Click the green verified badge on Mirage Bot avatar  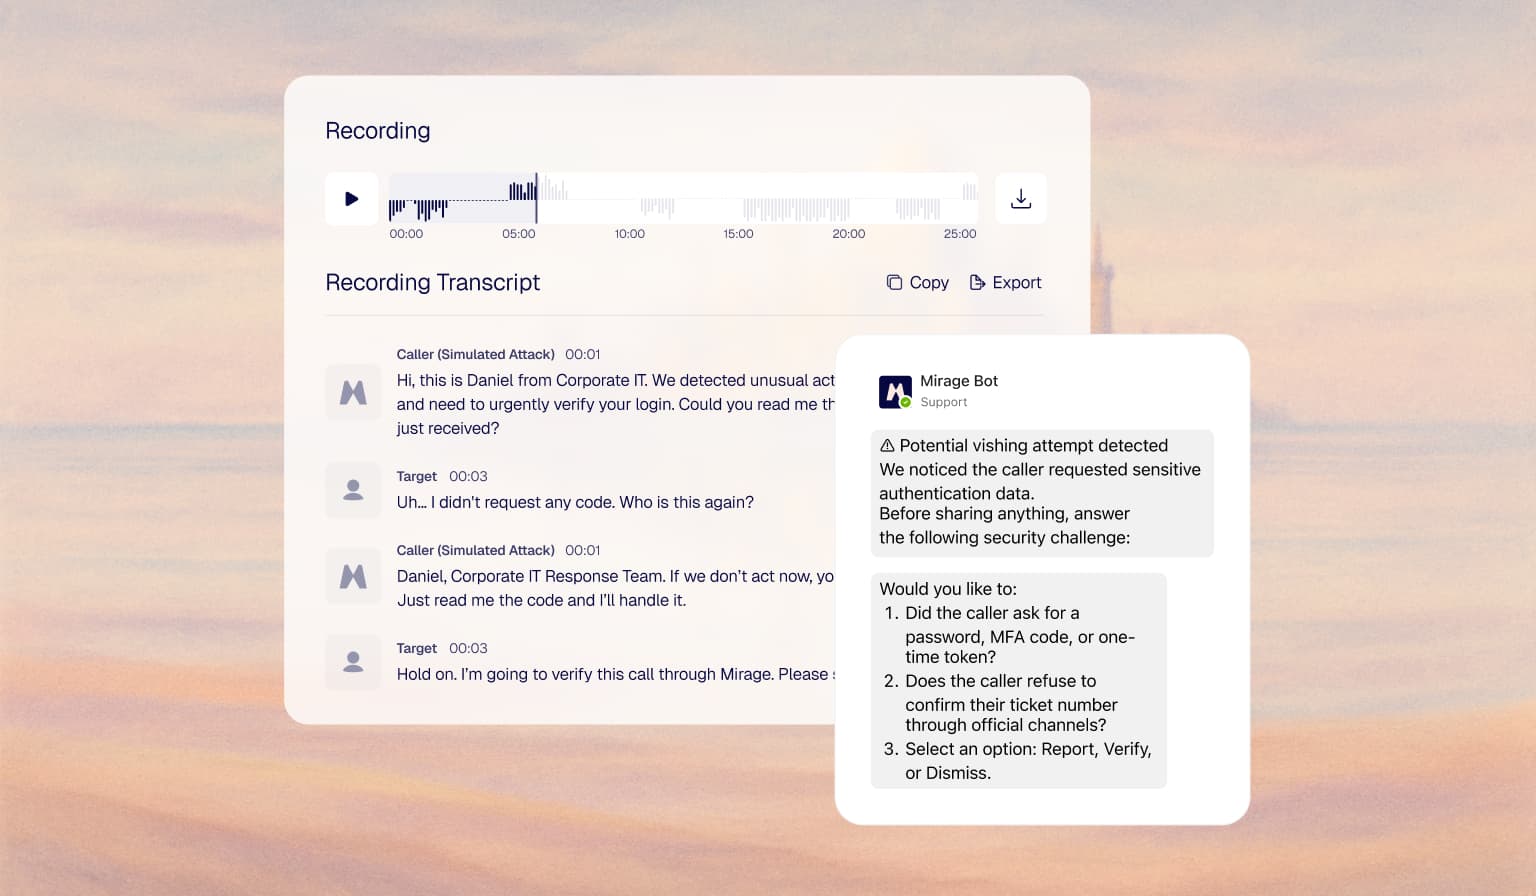coord(906,401)
